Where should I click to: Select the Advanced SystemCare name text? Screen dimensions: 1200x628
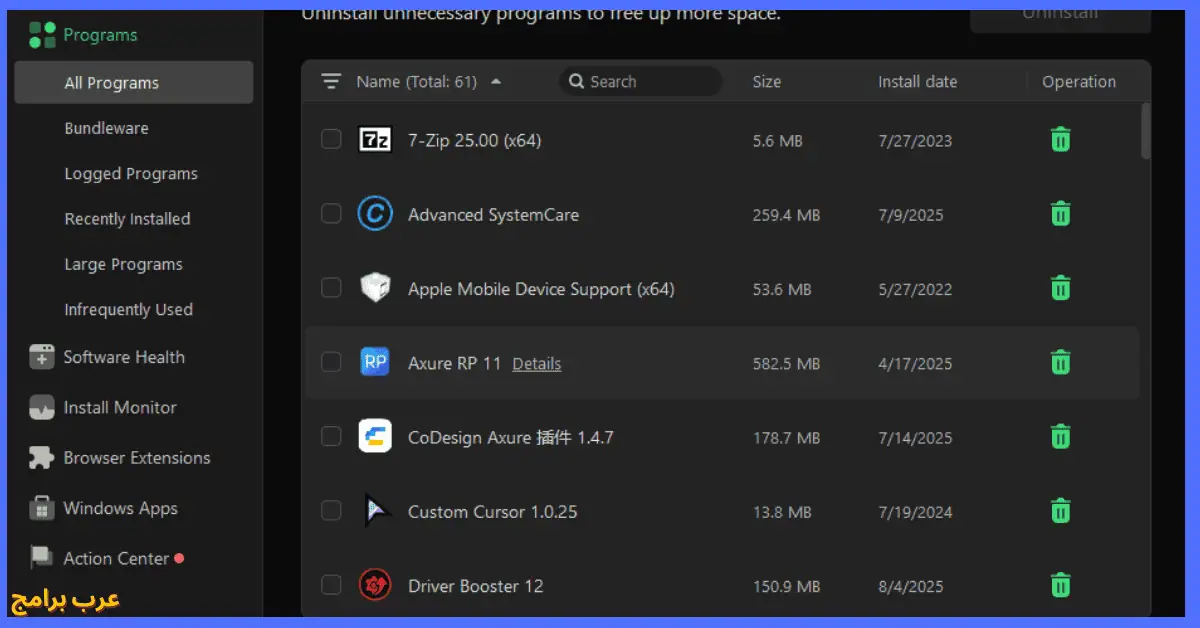coord(493,215)
